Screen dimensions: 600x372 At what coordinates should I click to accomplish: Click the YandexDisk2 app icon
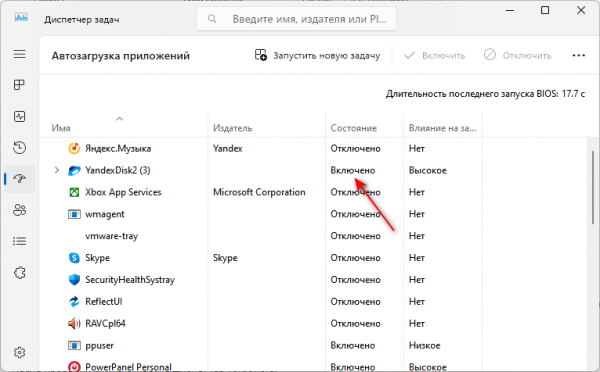click(74, 170)
